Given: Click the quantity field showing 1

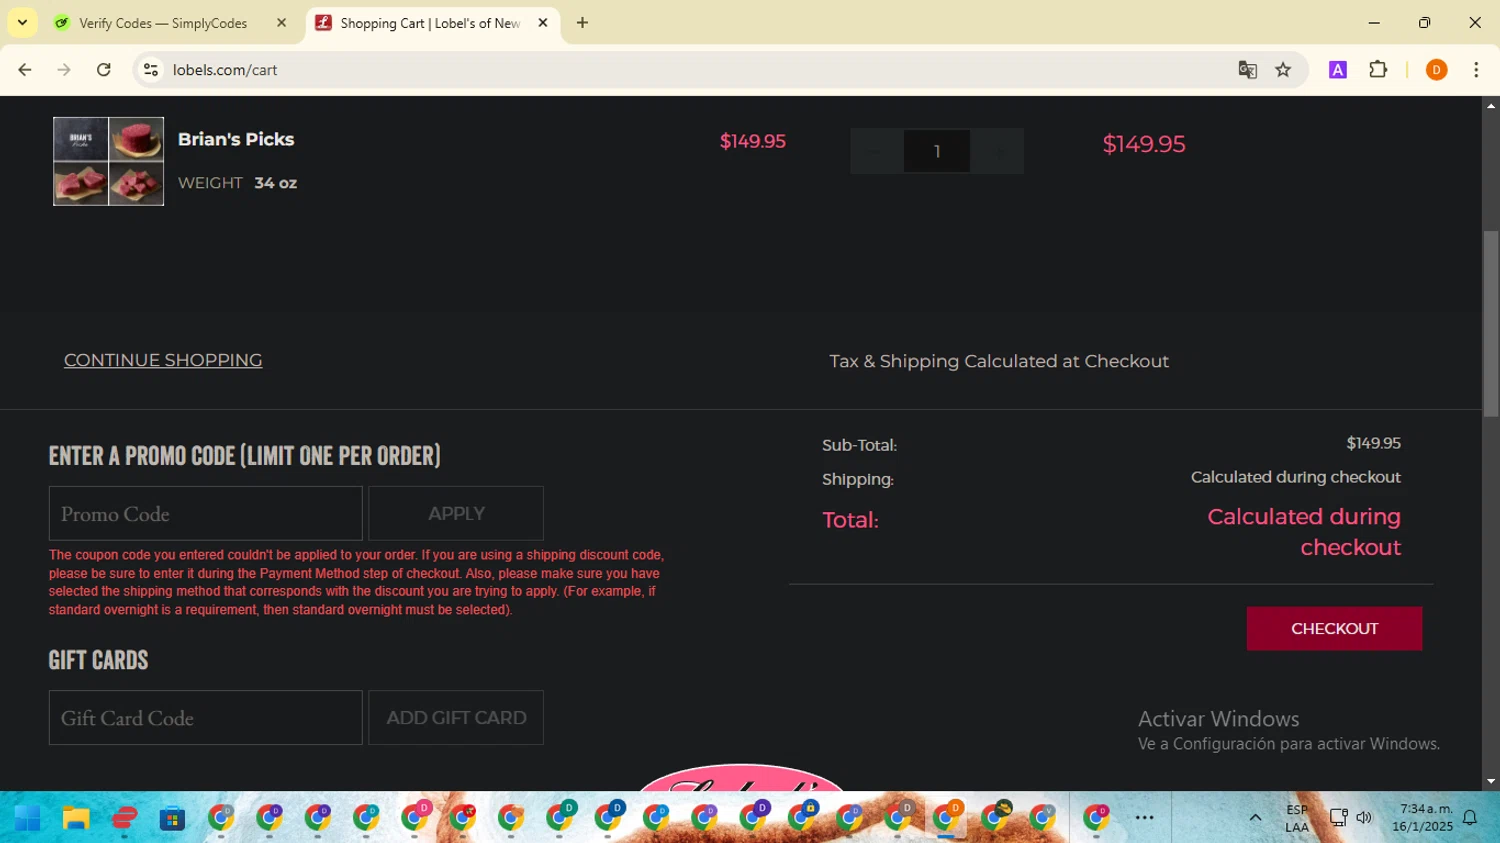Looking at the screenshot, I should (937, 151).
